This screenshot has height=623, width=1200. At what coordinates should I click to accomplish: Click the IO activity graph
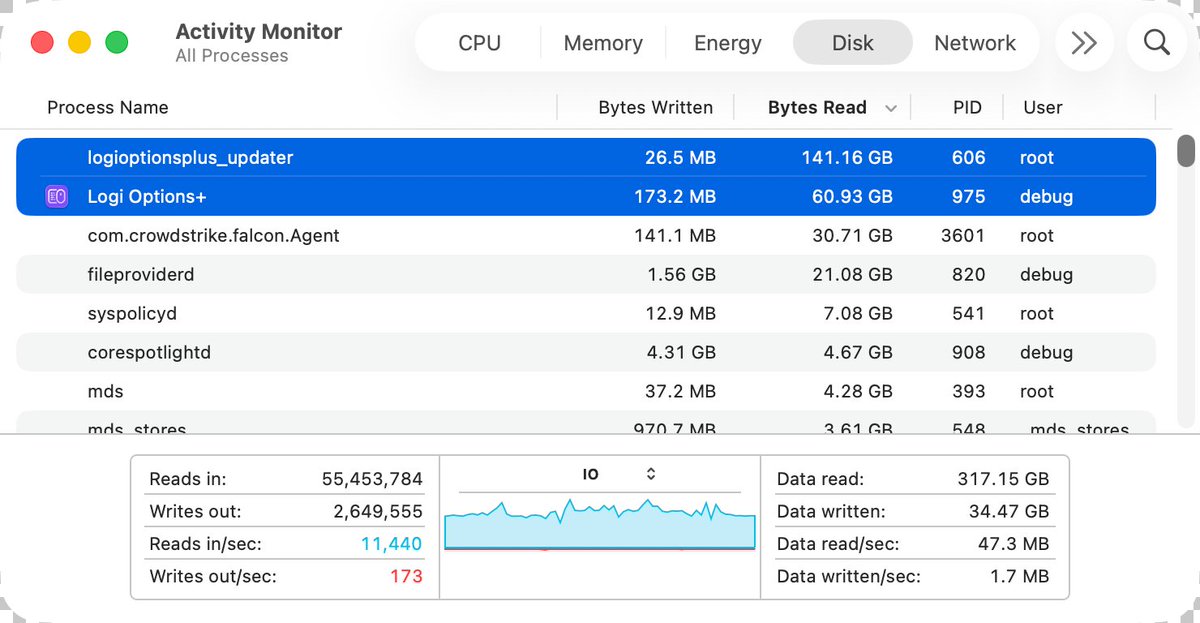(x=600, y=523)
